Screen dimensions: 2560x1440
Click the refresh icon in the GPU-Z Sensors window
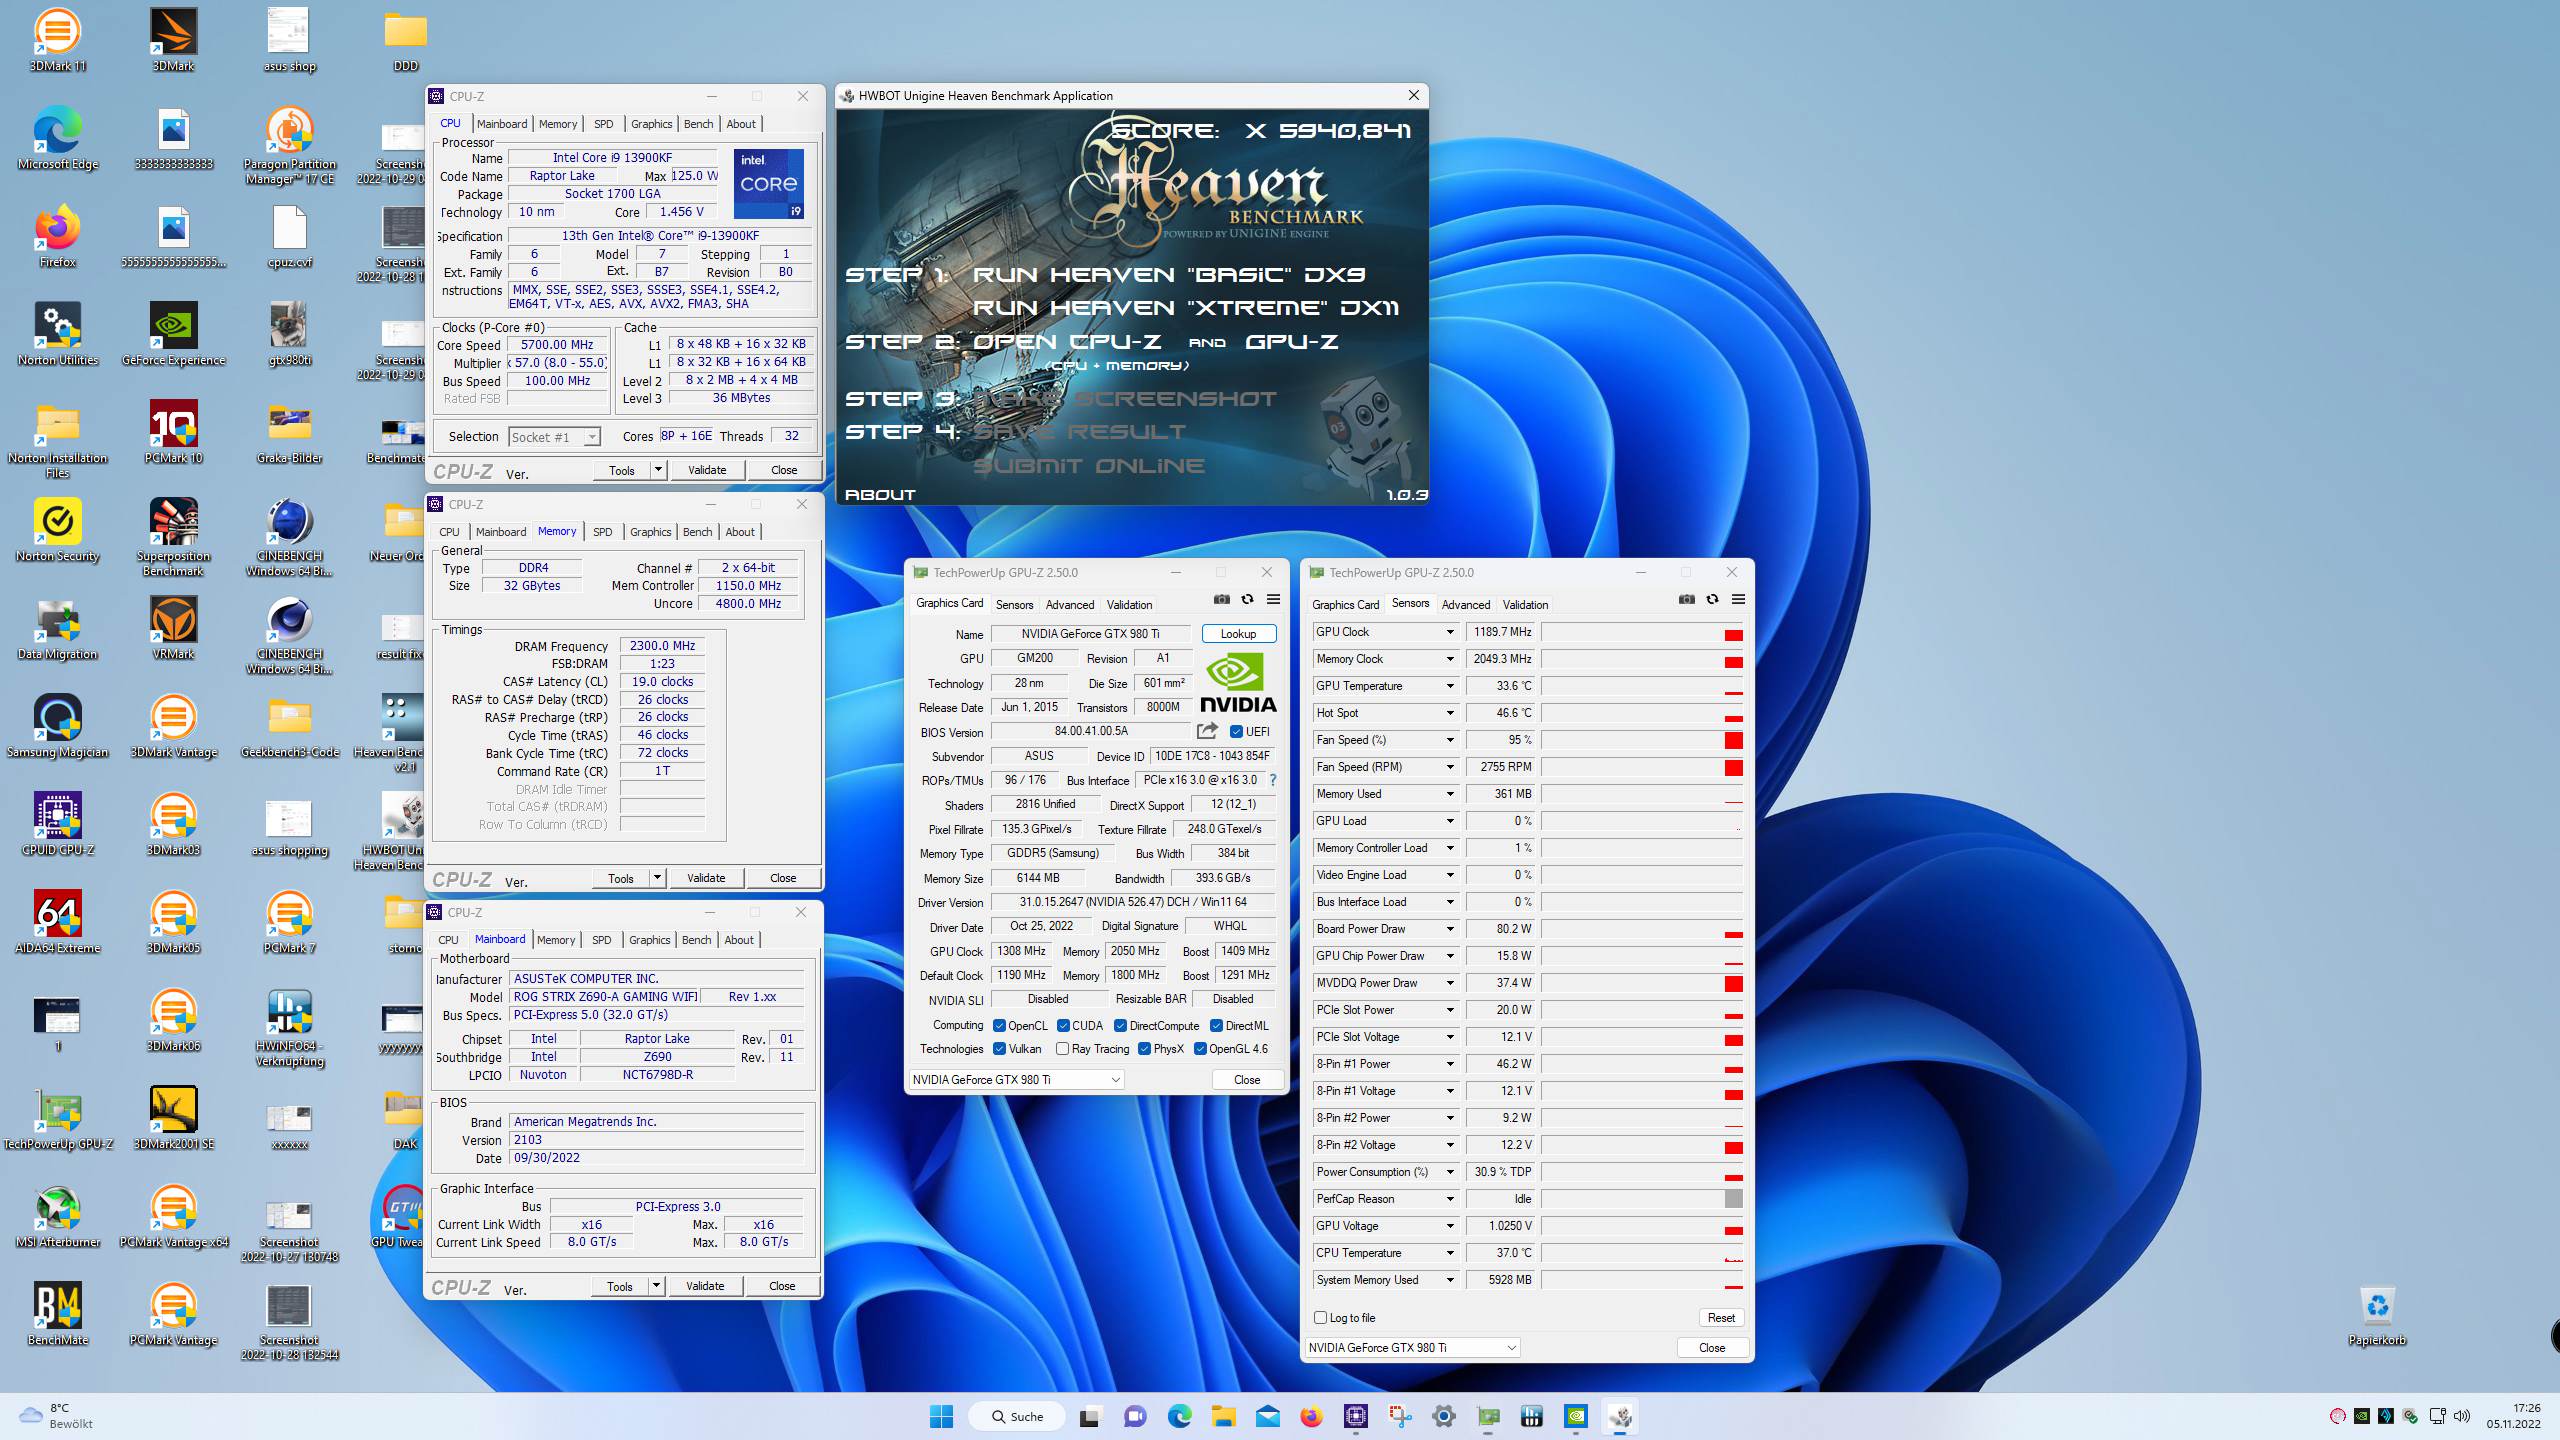1712,599
